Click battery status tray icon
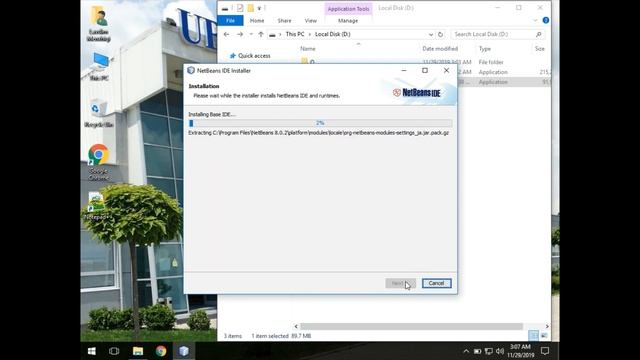Screen dimensions: 640x360 tap(477, 351)
